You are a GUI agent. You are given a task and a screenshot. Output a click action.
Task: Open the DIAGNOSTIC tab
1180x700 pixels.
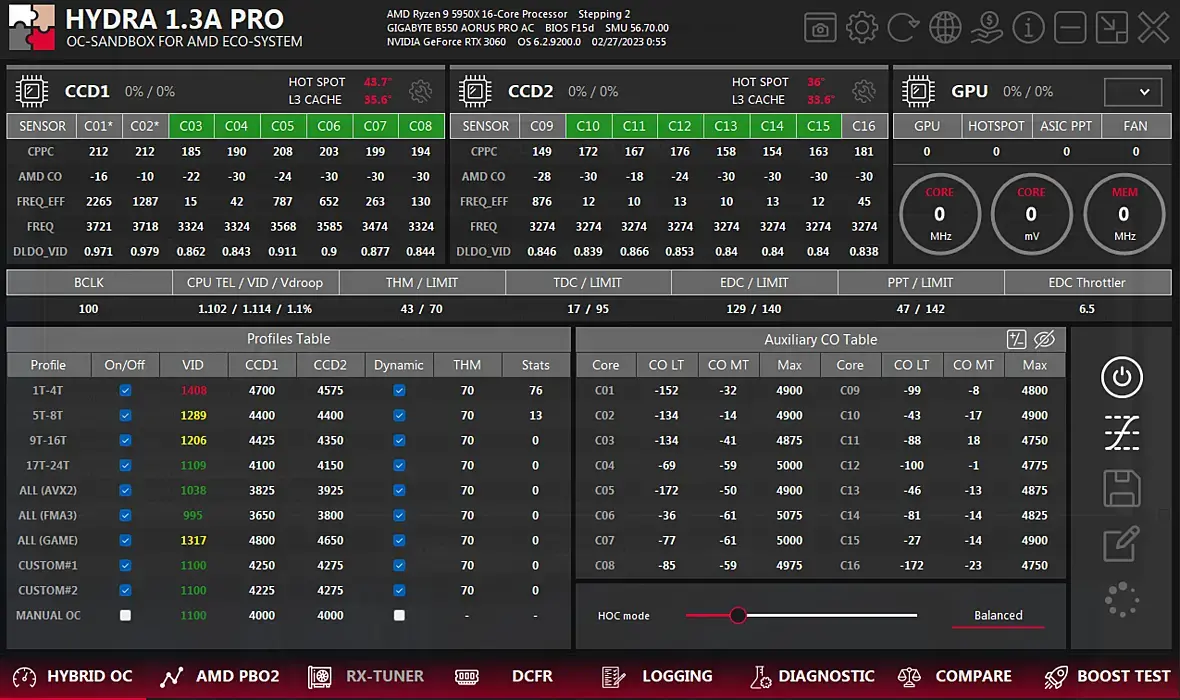click(812, 676)
